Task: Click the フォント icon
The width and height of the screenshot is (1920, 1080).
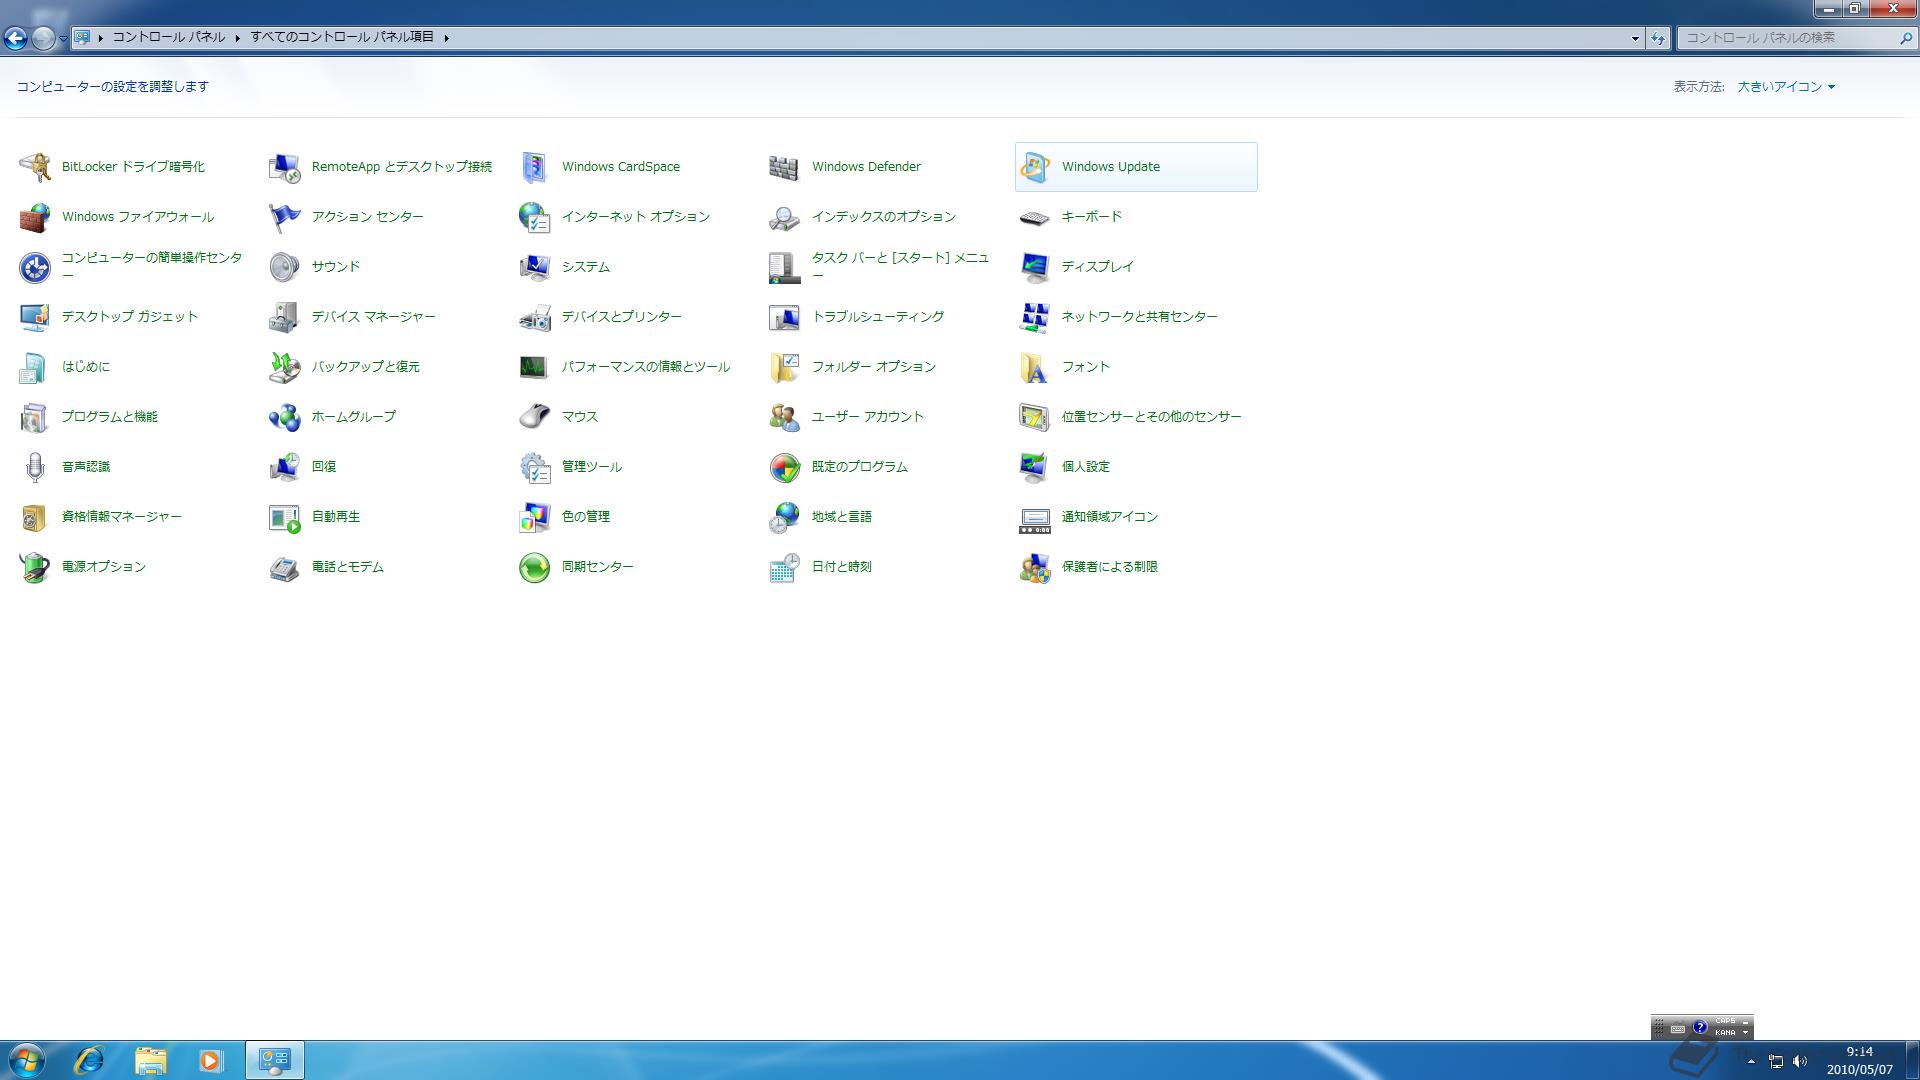Action: 1035,367
